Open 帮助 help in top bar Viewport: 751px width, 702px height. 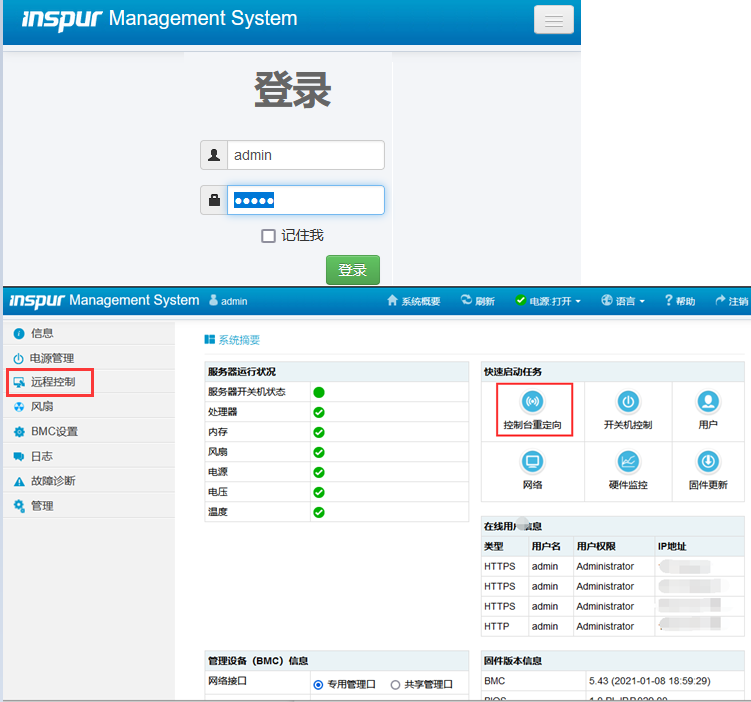680,301
